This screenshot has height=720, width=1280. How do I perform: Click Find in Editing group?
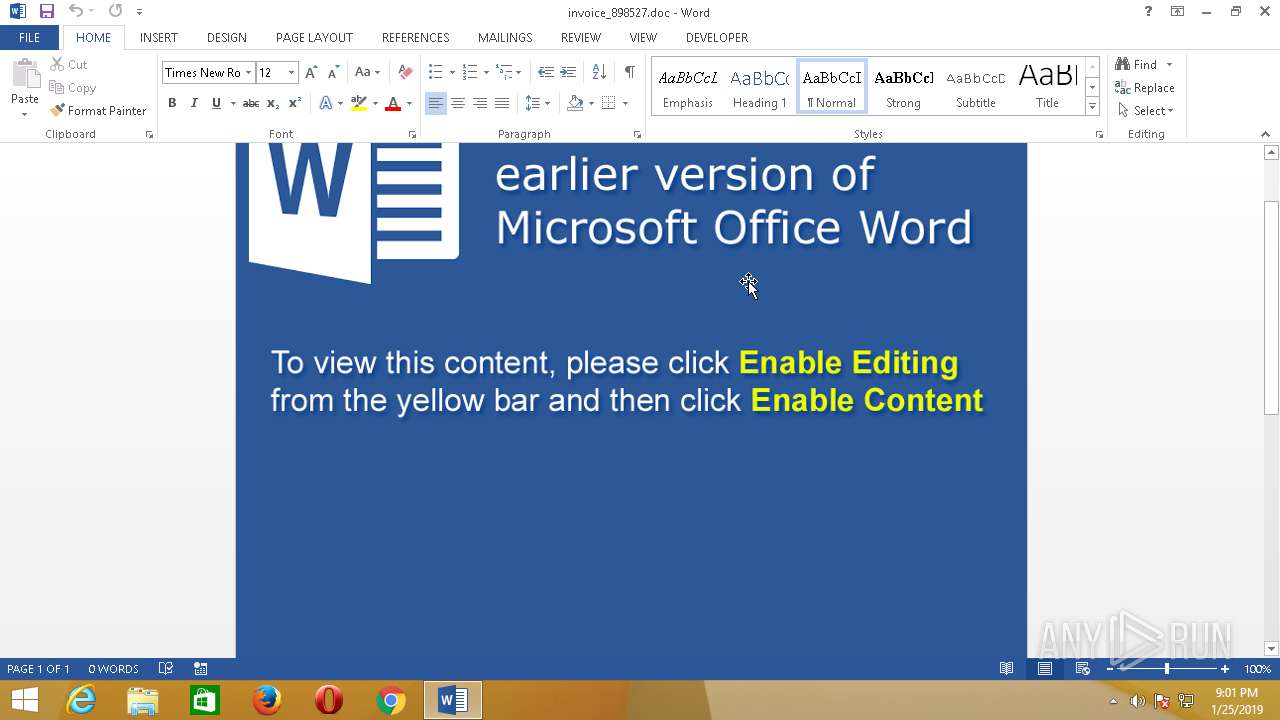tap(1137, 64)
